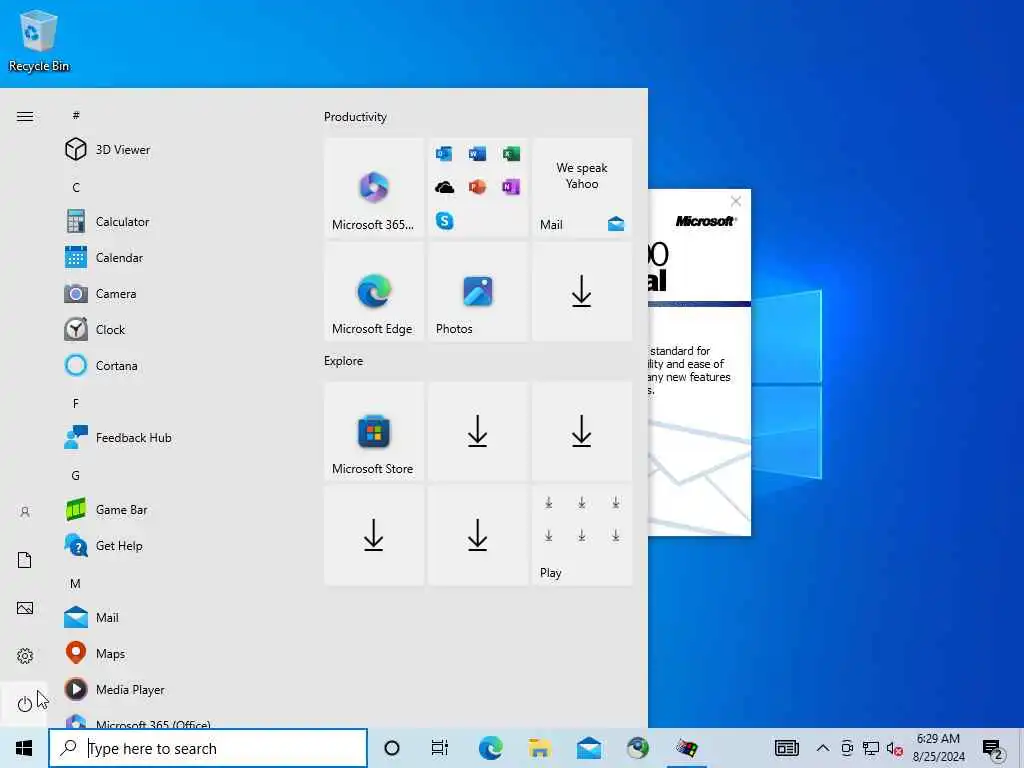The width and height of the screenshot is (1024, 768).
Task: Open Word icon in Office folder tile
Action: pos(477,153)
